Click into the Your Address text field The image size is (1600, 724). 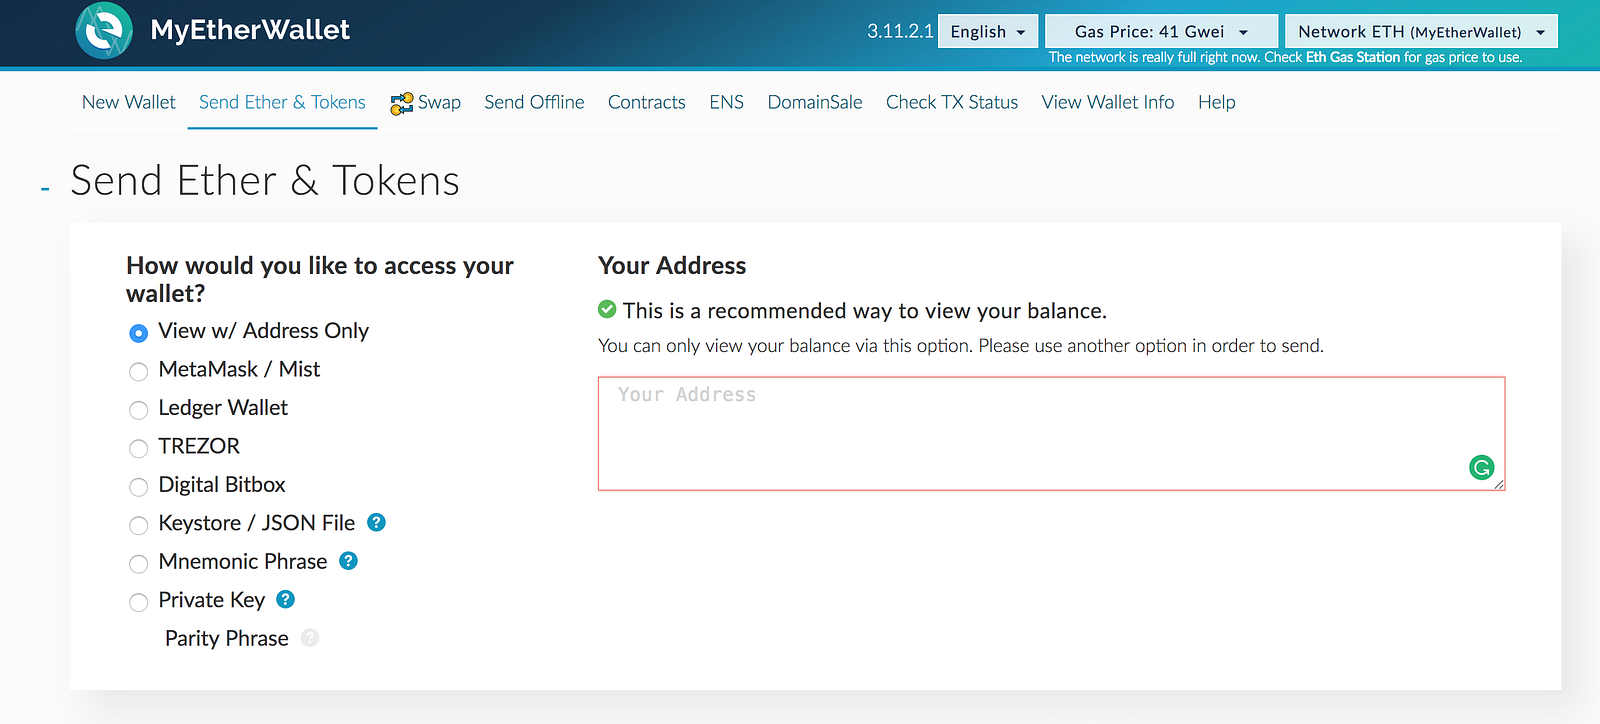(1051, 433)
